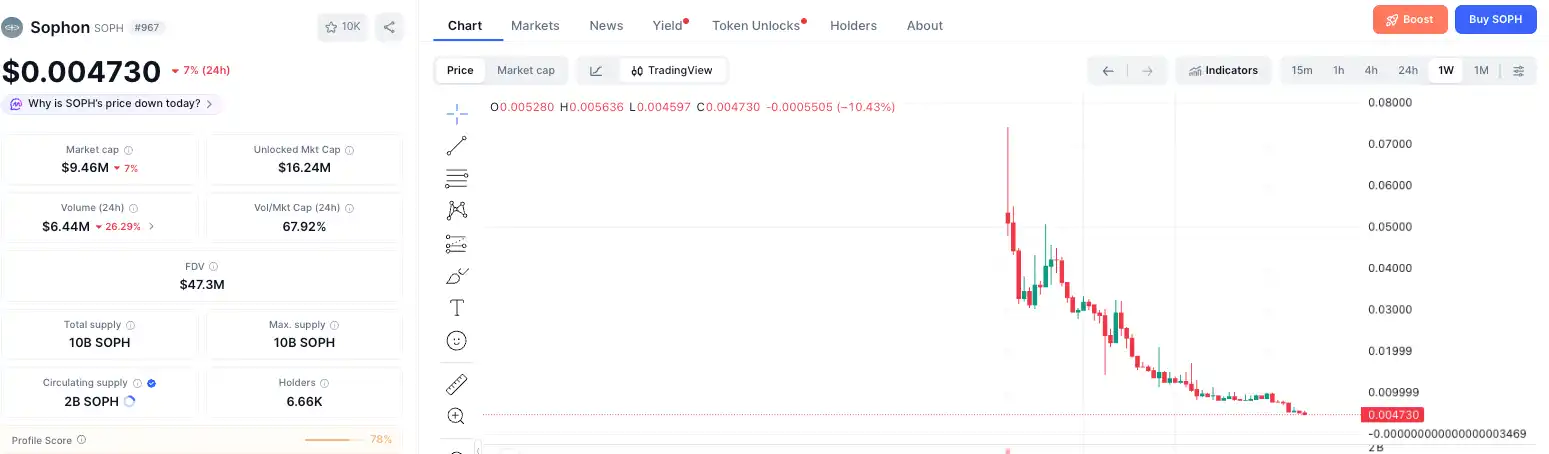Viewport: 1549px width, 454px height.
Task: Set chart interval to 1W
Action: (x=1446, y=70)
